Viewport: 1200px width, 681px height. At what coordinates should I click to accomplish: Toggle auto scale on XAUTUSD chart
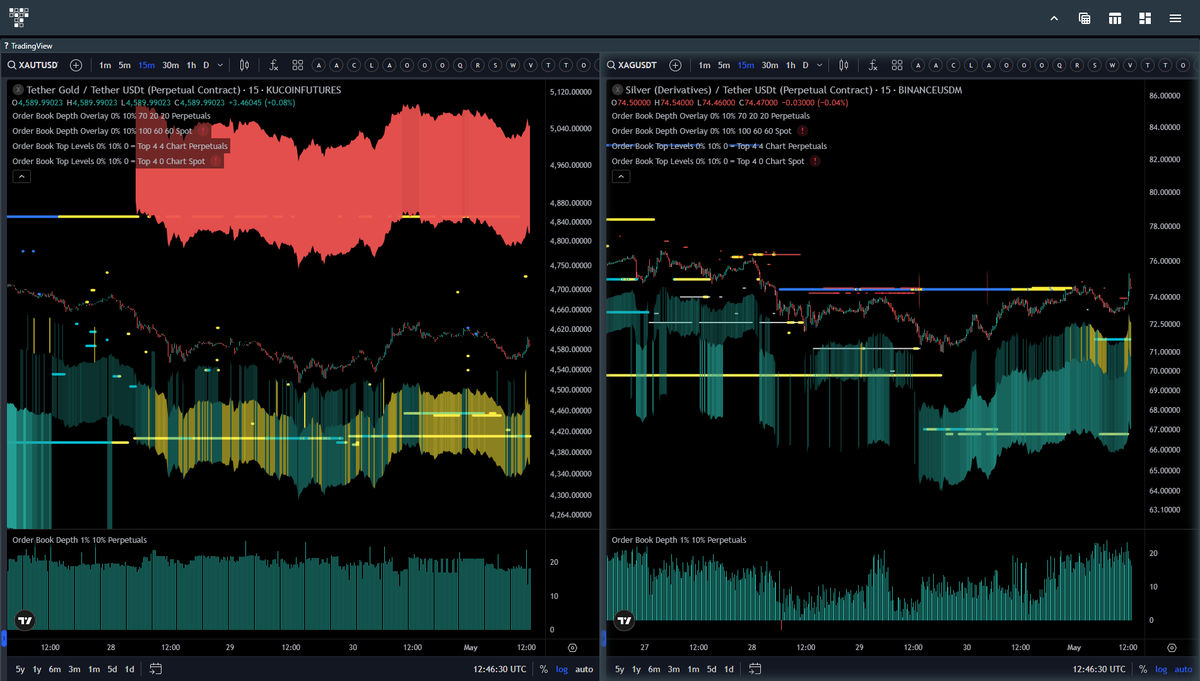pyautogui.click(x=584, y=669)
